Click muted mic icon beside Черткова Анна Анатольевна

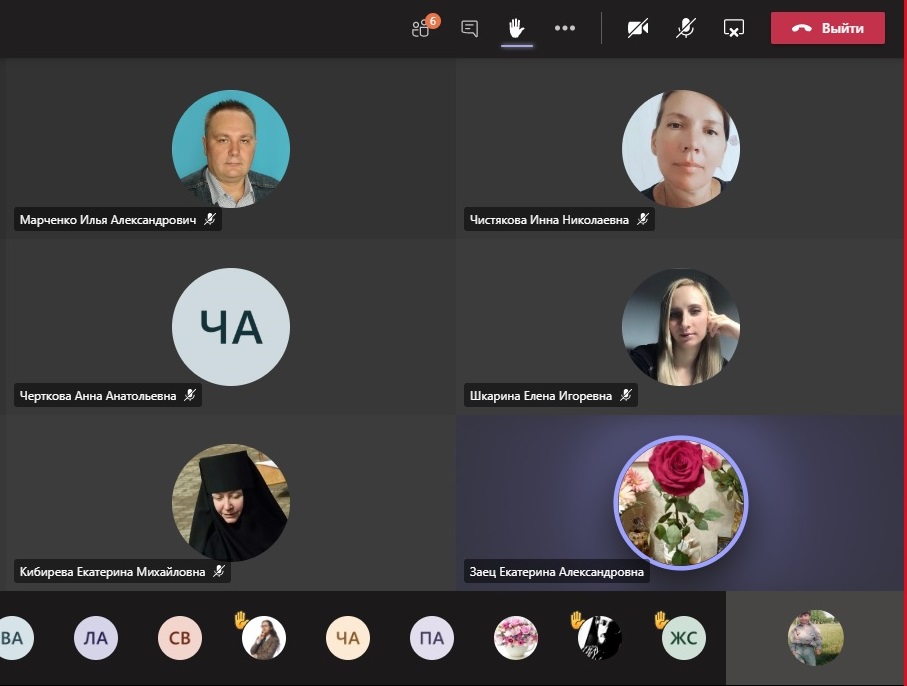coord(190,395)
